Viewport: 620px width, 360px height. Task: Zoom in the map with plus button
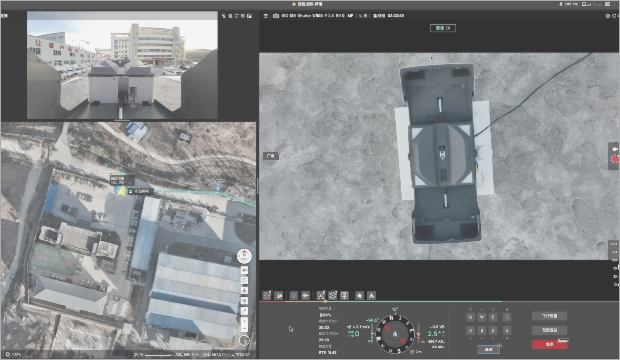pos(244,321)
